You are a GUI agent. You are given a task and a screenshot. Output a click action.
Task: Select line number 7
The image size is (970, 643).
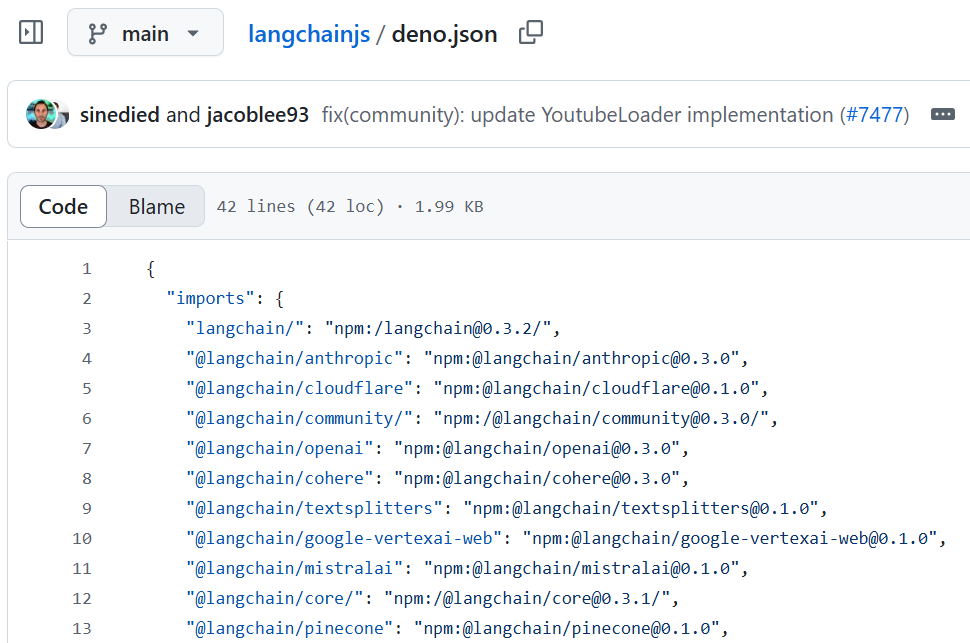pos(87,449)
